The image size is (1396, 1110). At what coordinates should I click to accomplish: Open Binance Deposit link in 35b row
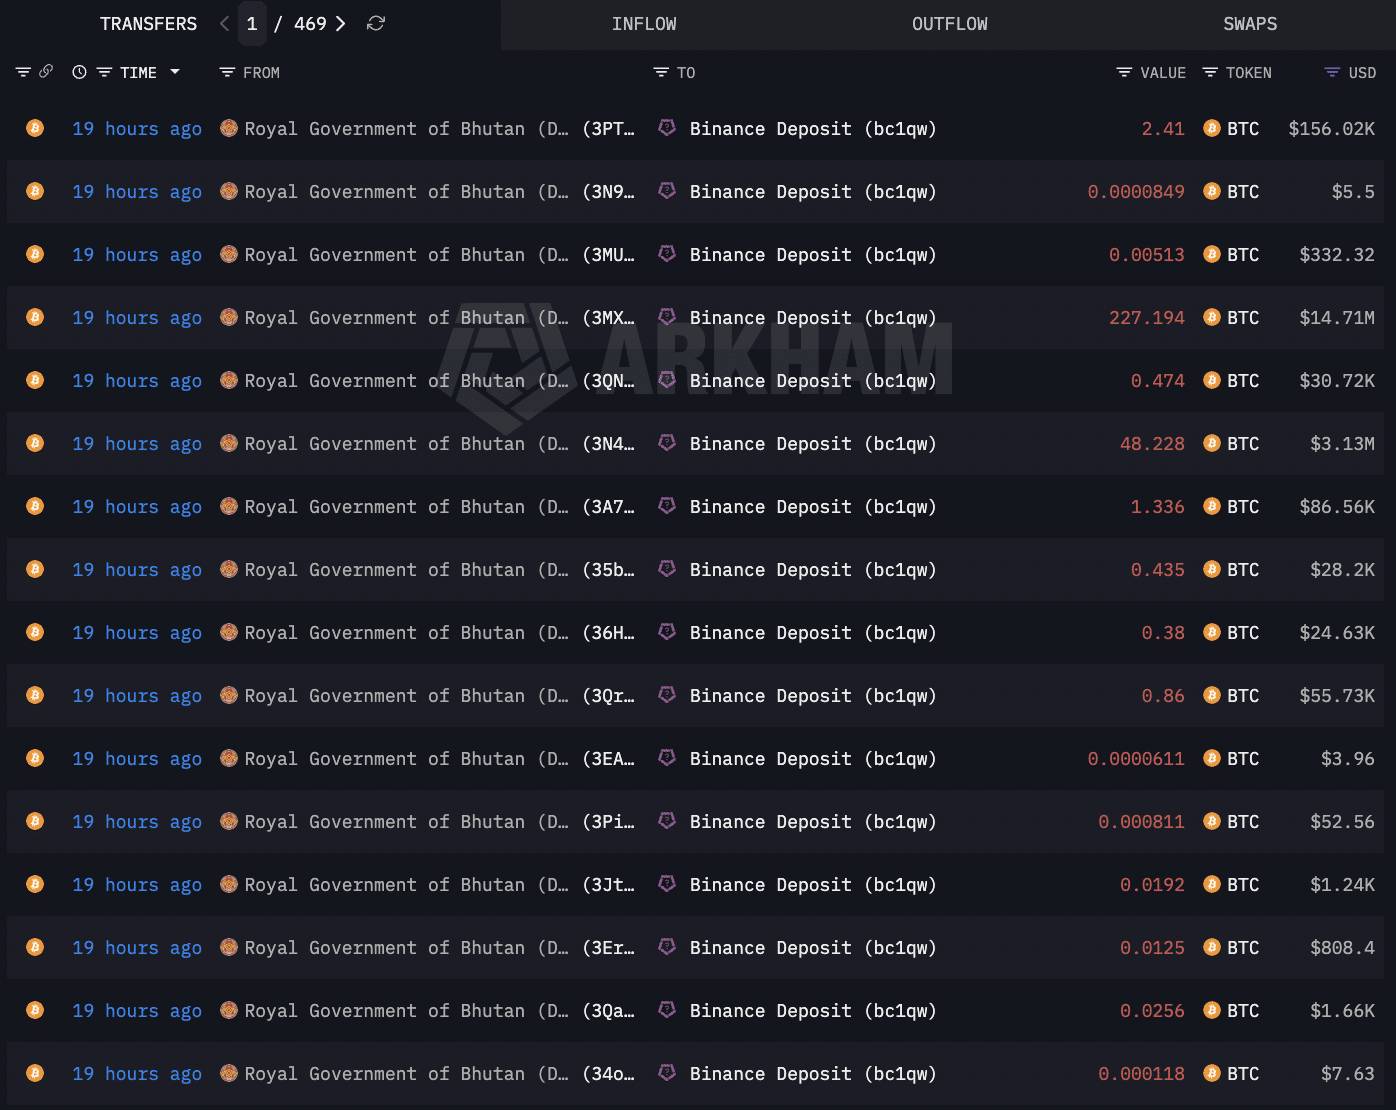pyautogui.click(x=813, y=570)
